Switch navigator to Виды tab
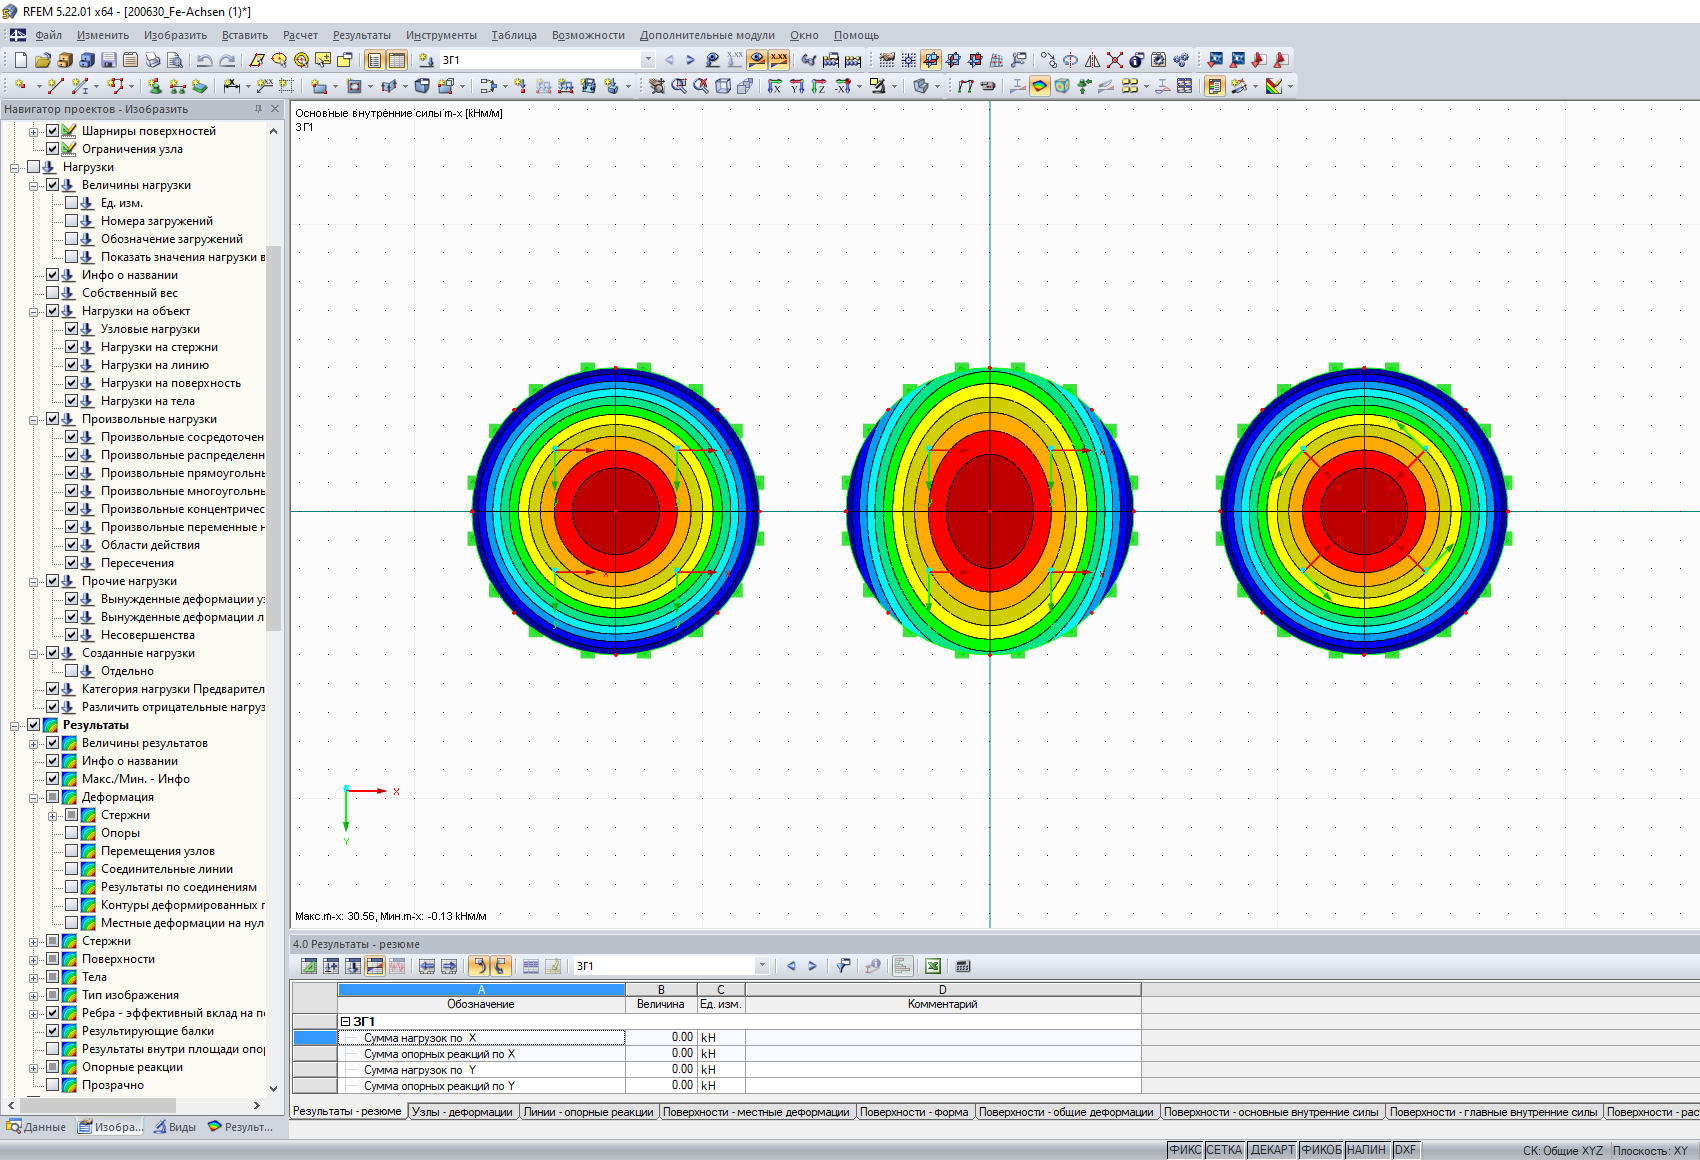 [x=175, y=1127]
